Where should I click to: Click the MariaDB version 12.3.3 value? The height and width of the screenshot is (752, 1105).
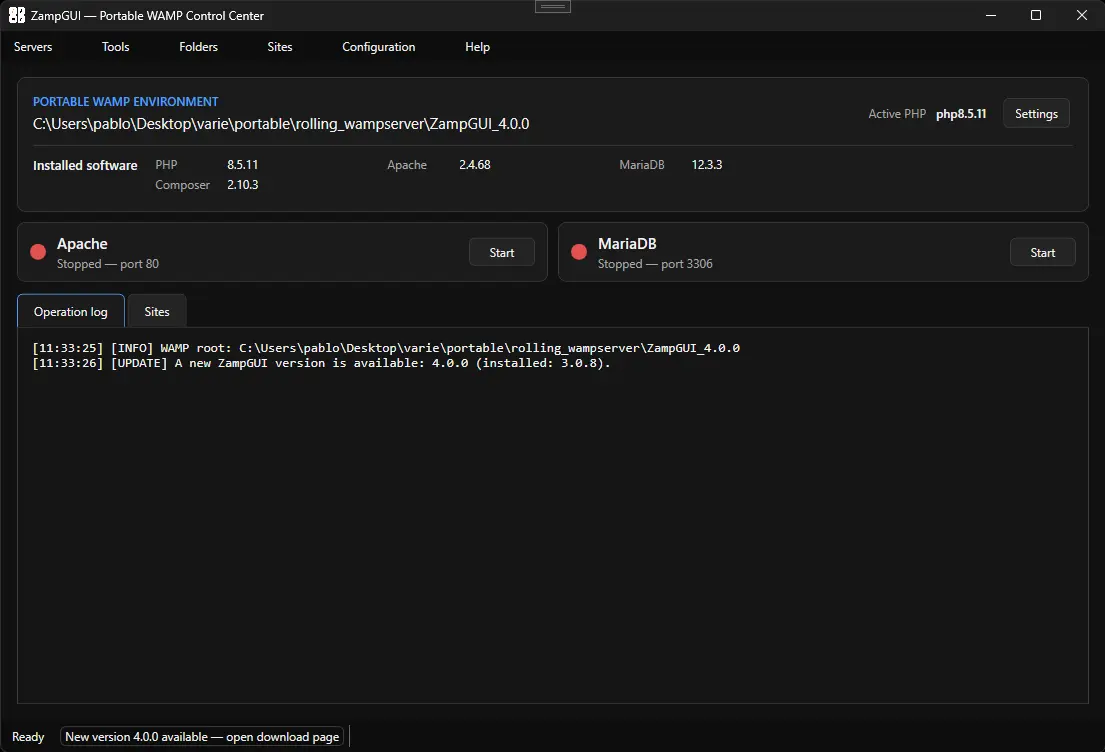click(x=706, y=164)
